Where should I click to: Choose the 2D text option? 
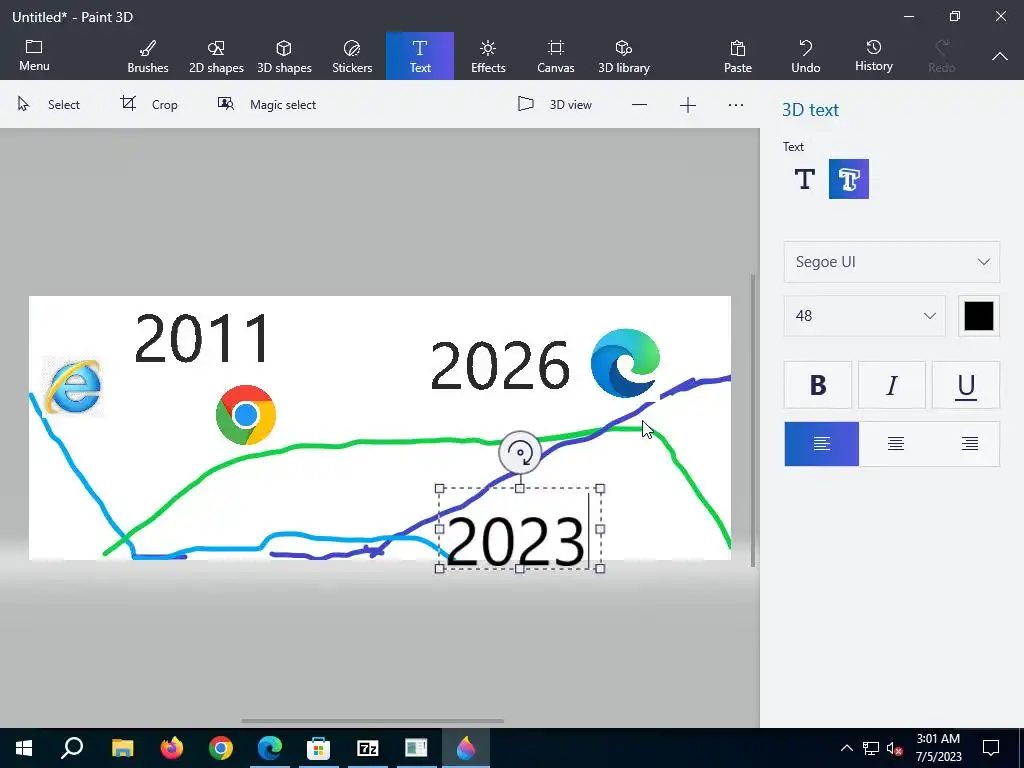pos(805,179)
